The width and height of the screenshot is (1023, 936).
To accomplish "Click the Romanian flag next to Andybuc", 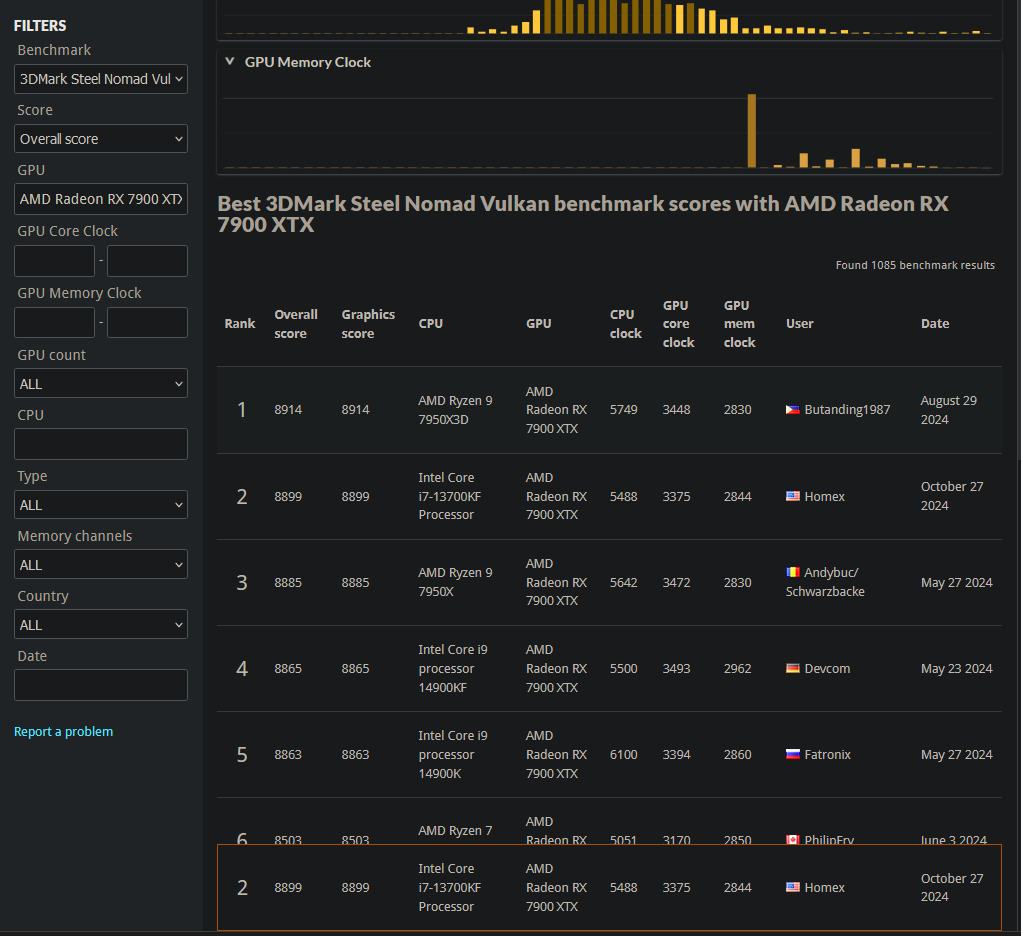I will pos(793,573).
